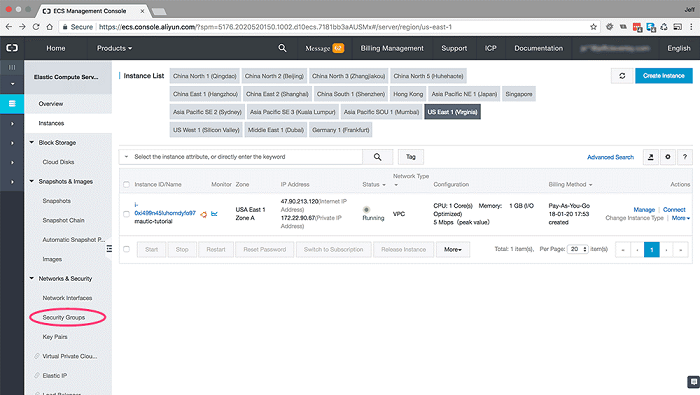The image size is (700, 395).
Task: Click the Release Instance button
Action: point(404,249)
